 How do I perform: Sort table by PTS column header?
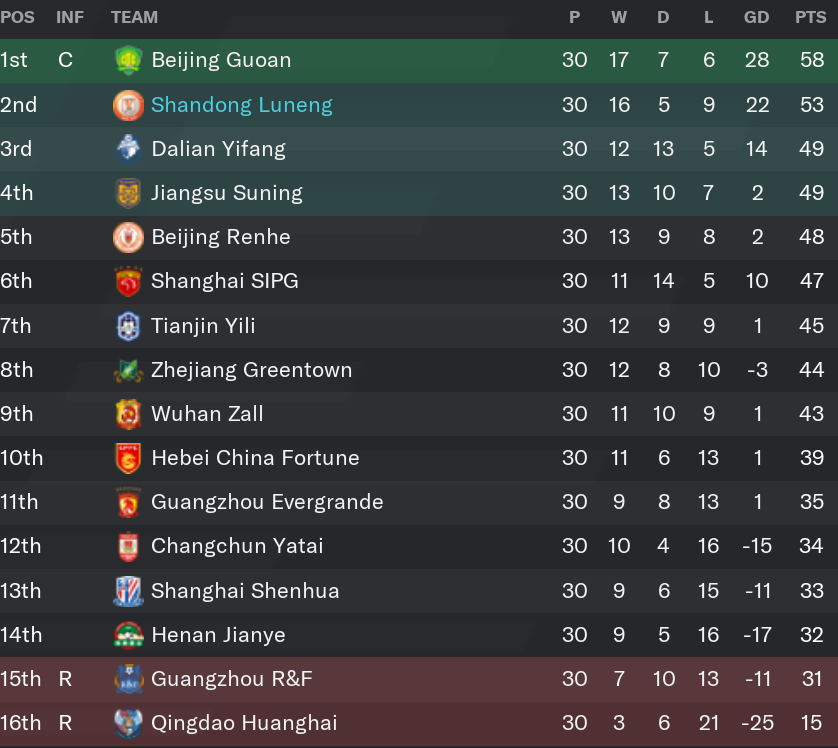[x=811, y=18]
